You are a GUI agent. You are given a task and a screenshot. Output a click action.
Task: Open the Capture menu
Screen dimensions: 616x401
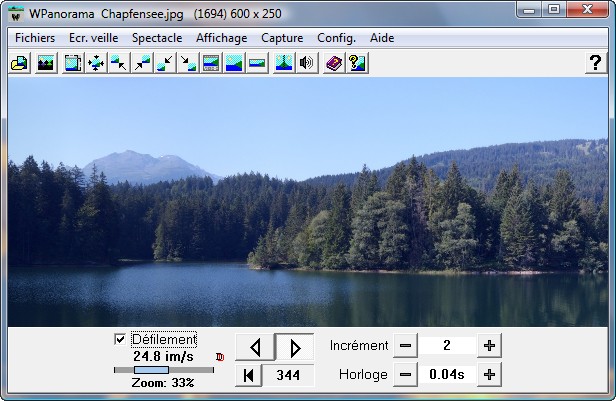[x=282, y=38]
